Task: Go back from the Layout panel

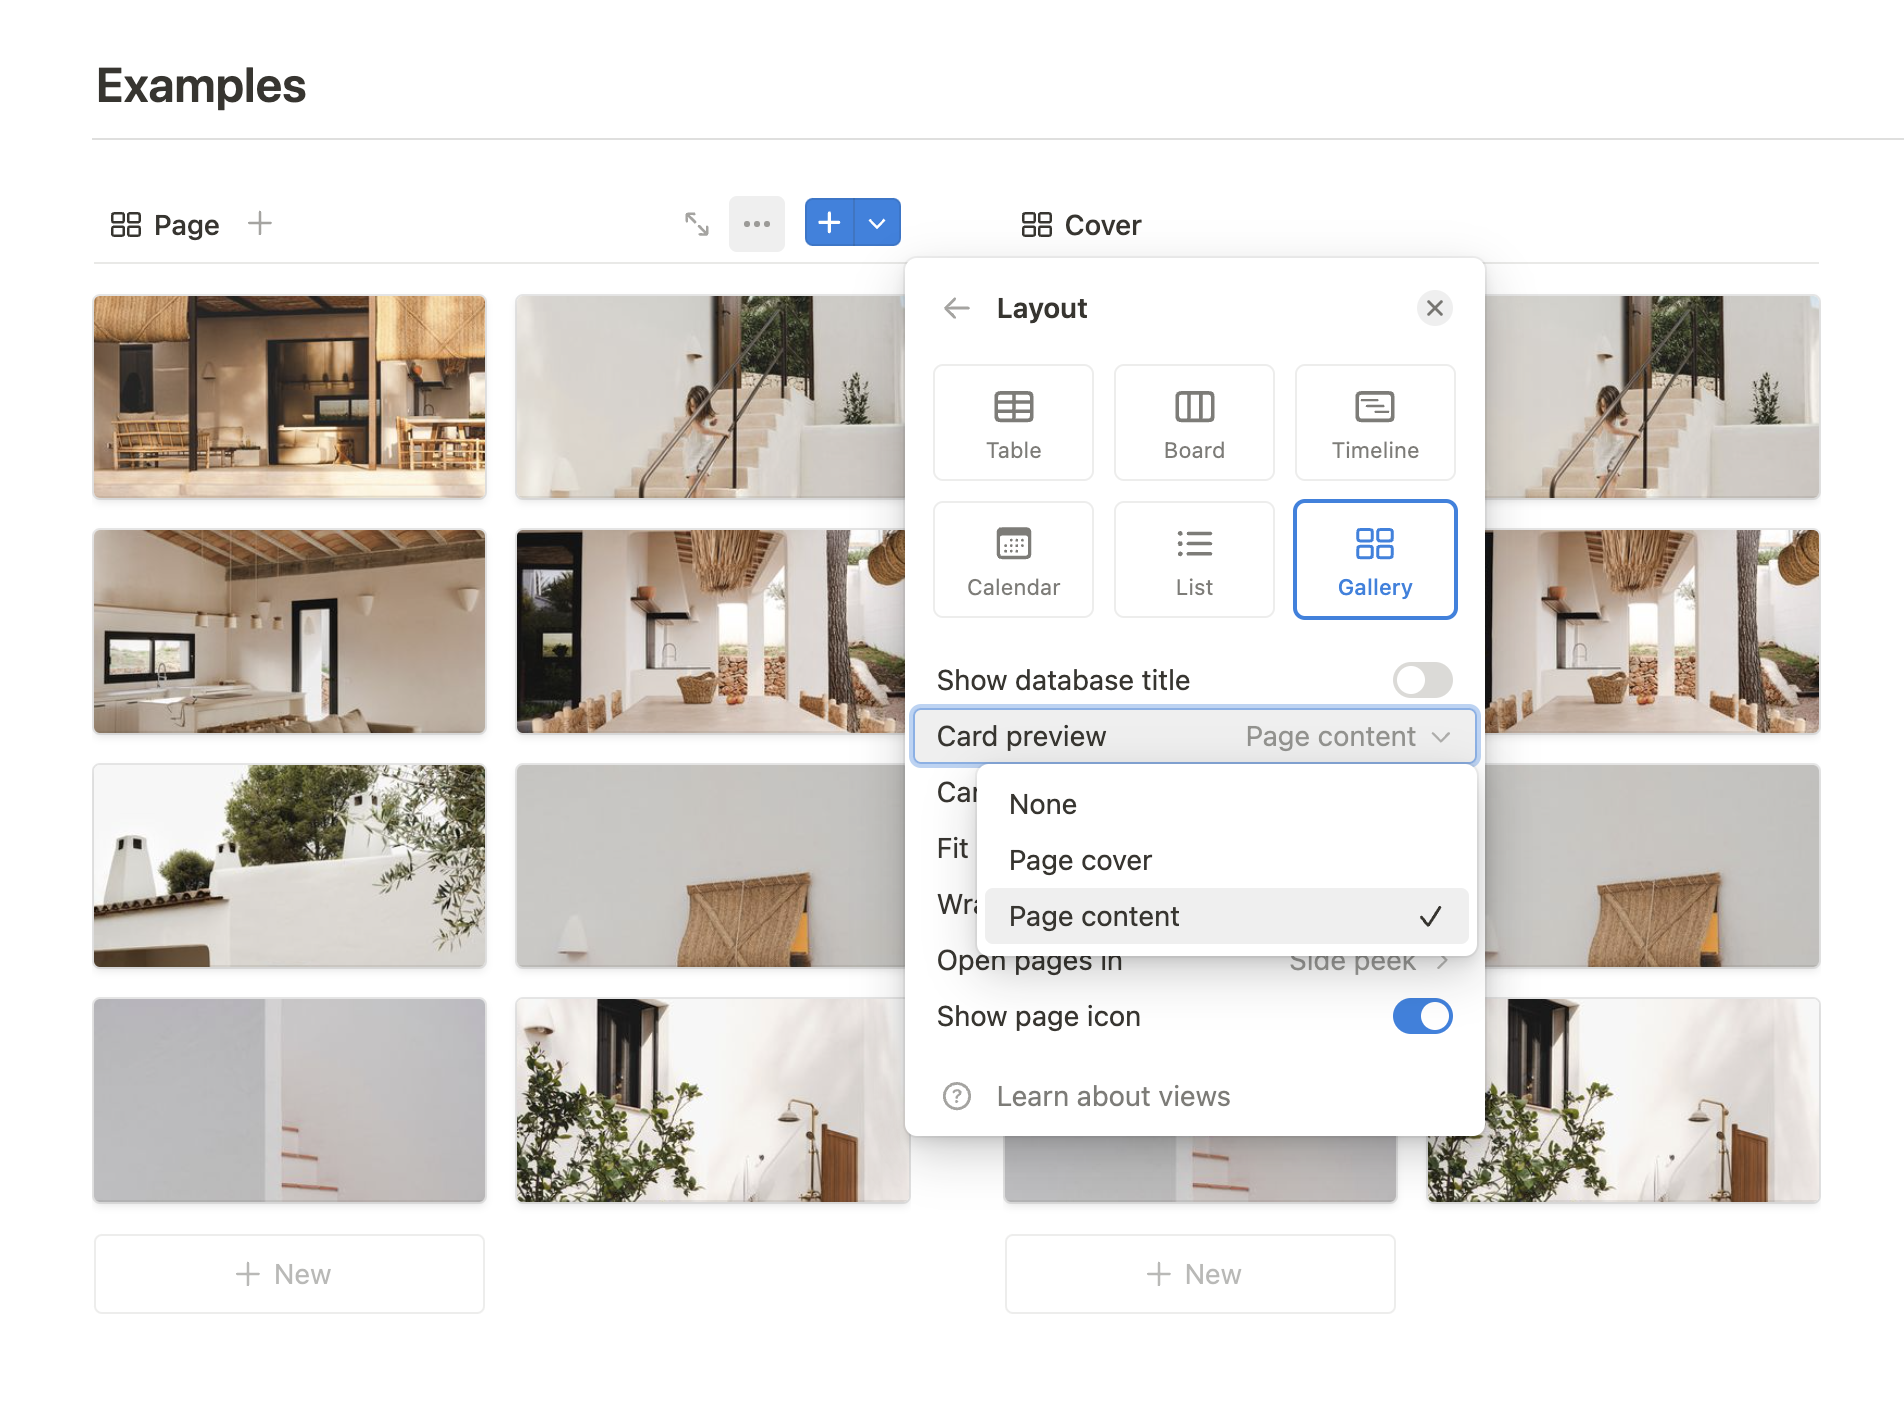Action: pos(956,308)
